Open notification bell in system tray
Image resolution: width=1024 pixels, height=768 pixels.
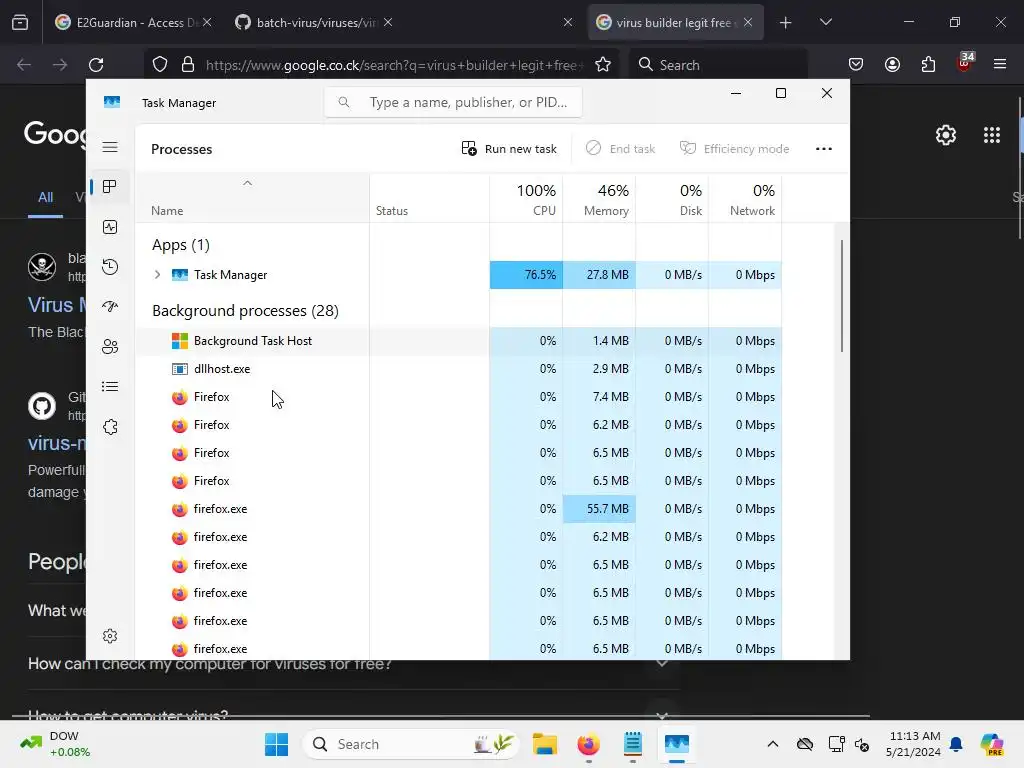click(x=956, y=744)
